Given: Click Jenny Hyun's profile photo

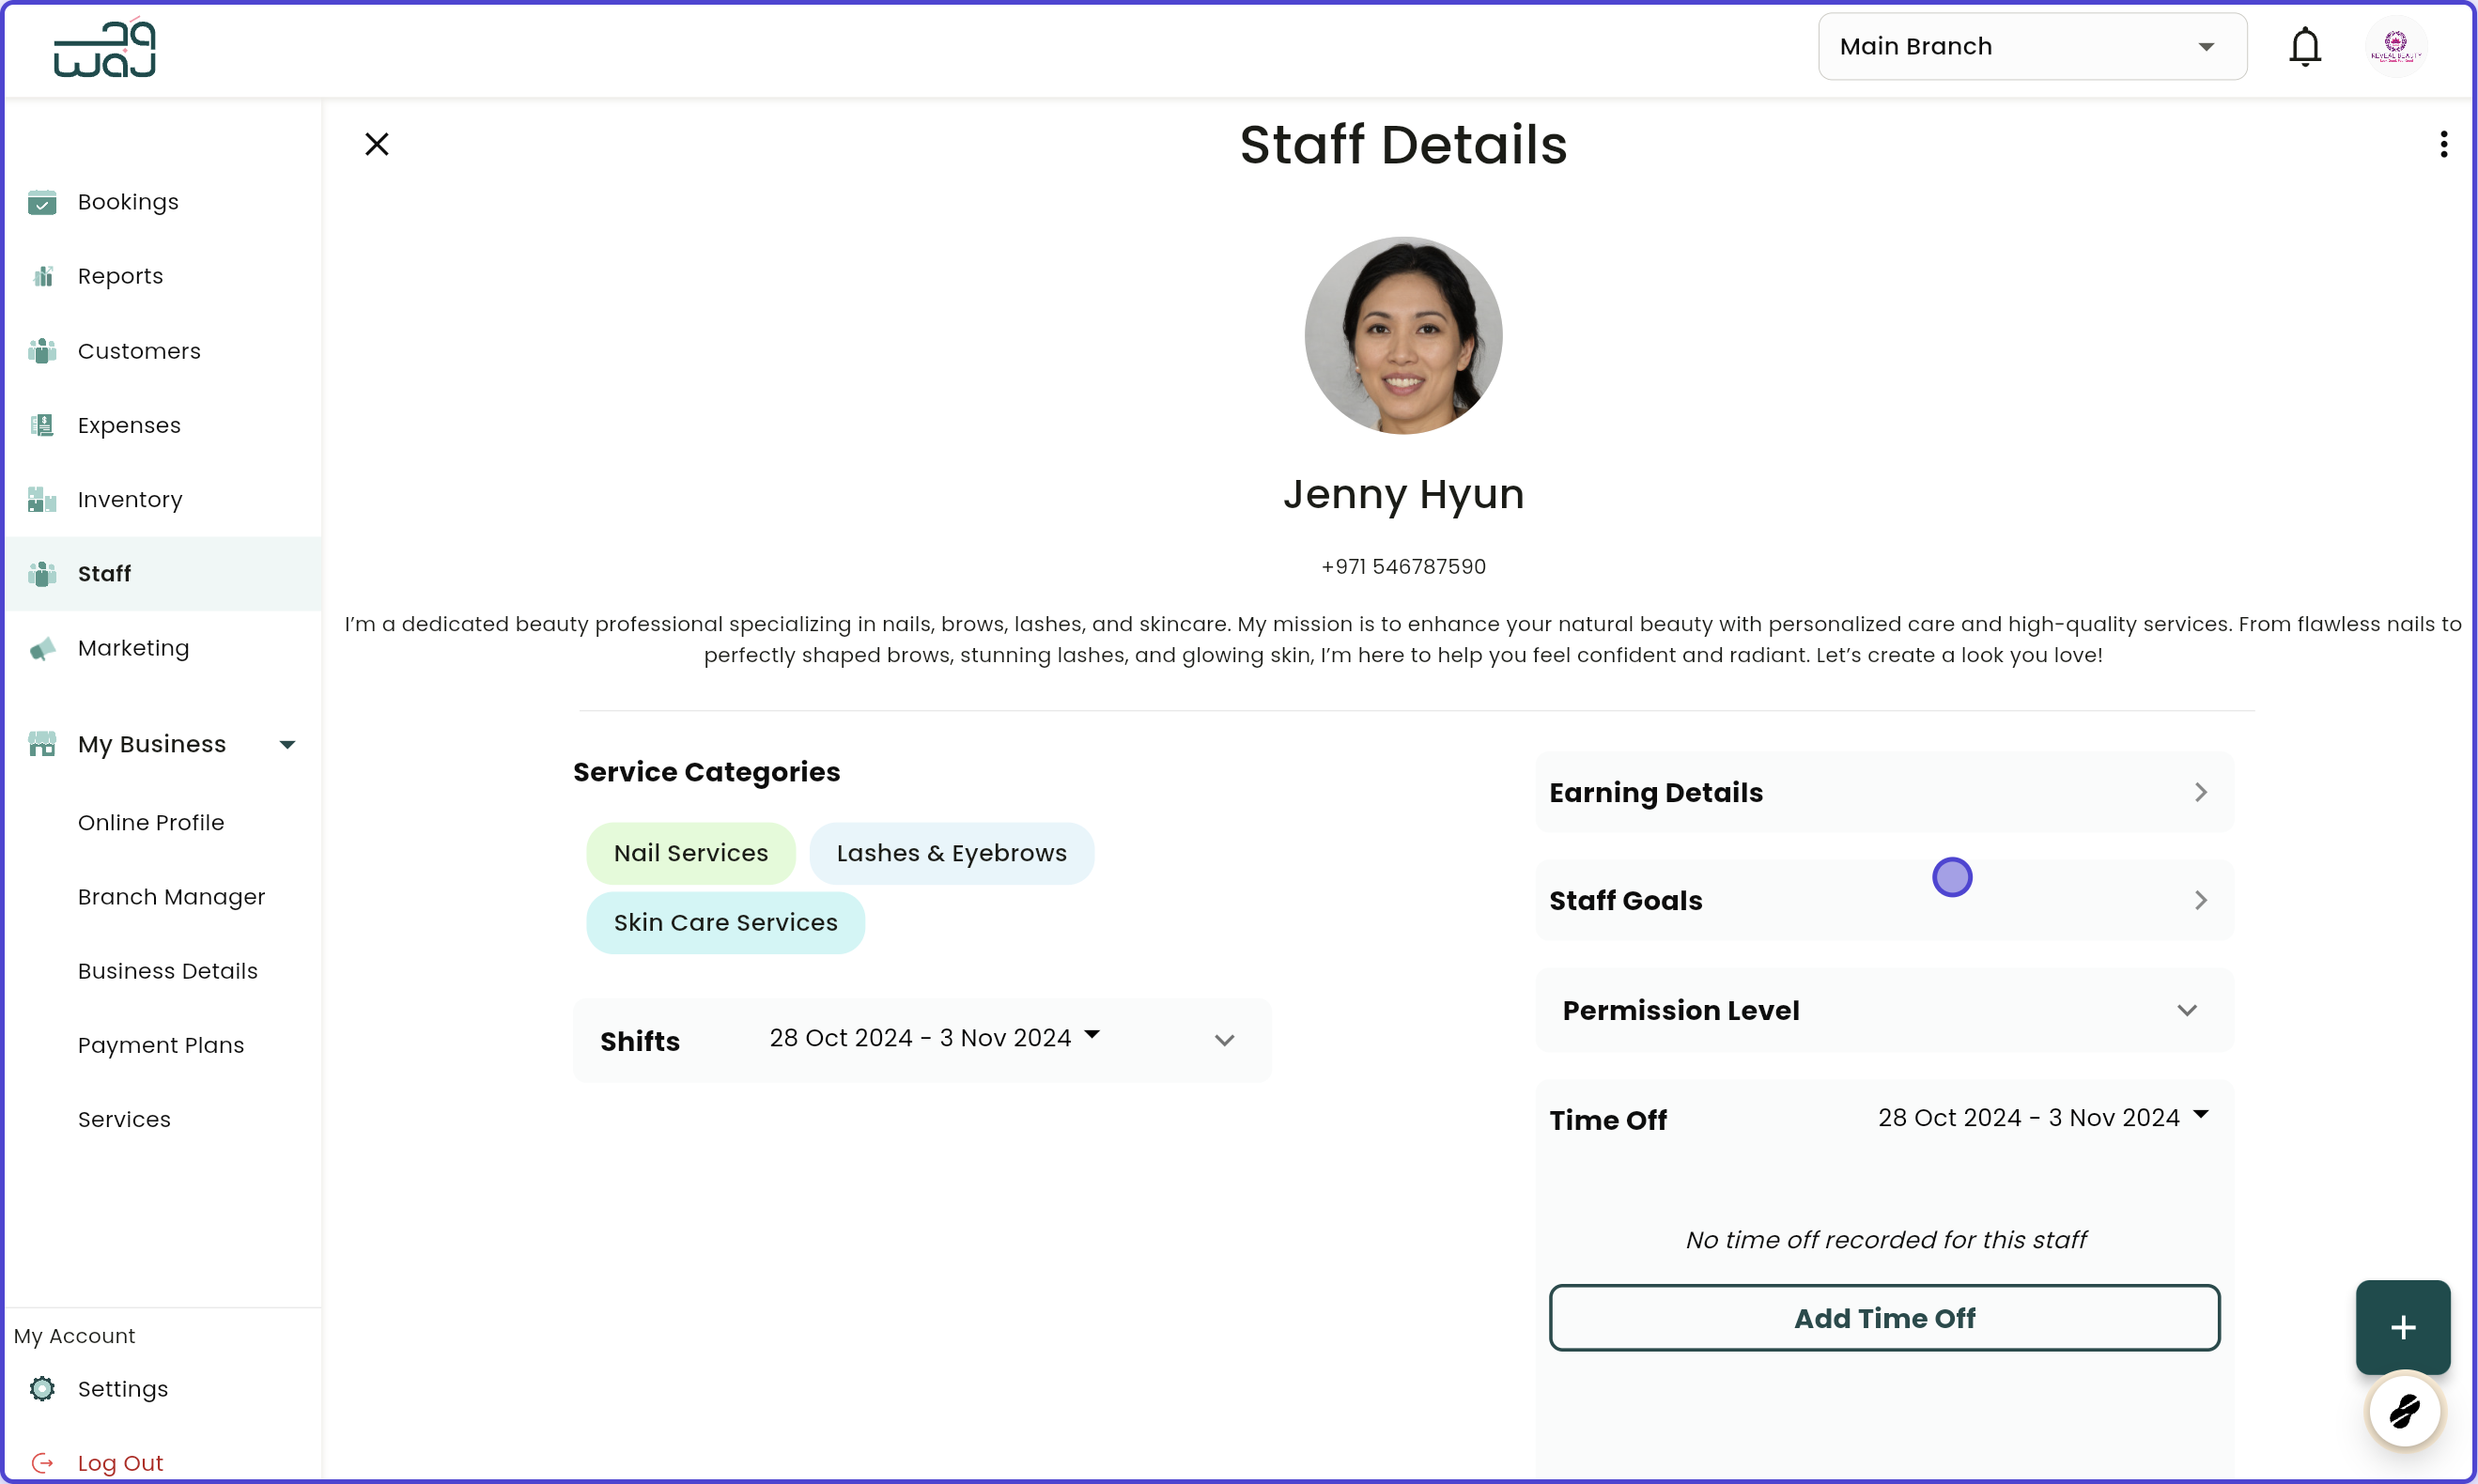Looking at the screenshot, I should (x=1403, y=336).
